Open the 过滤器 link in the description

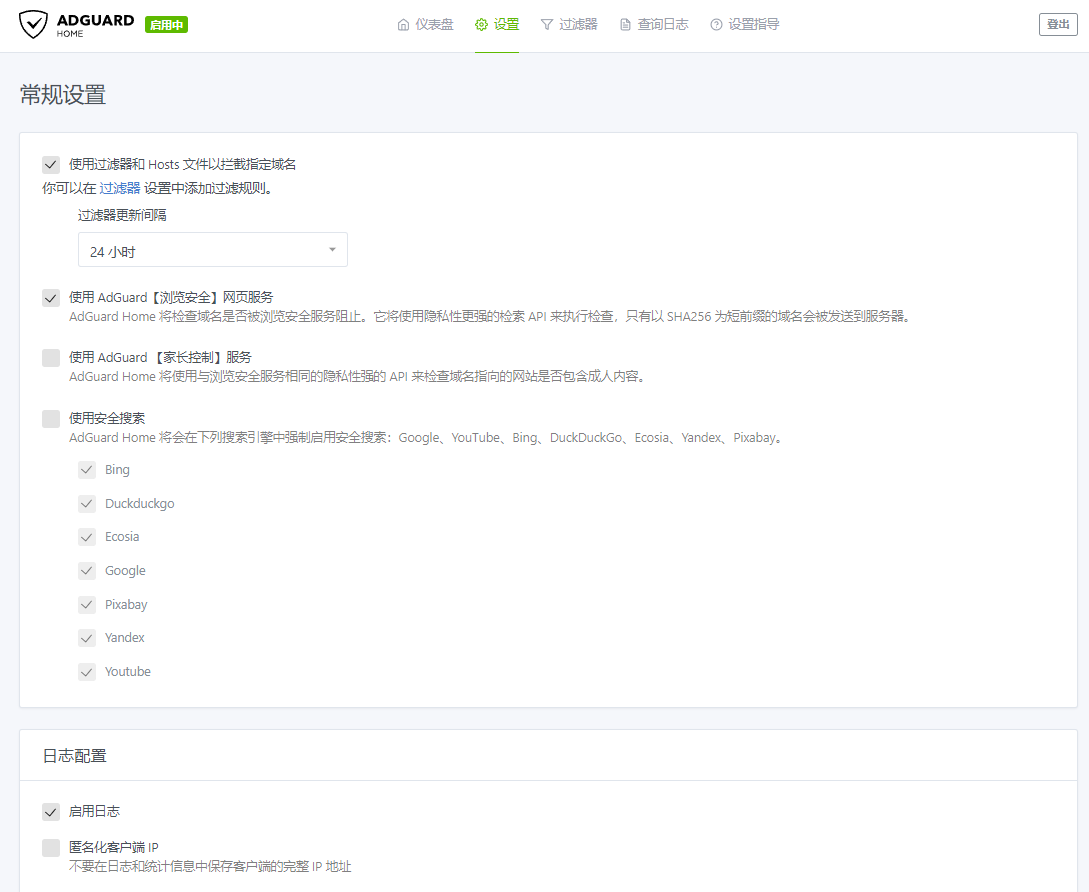[x=120, y=188]
